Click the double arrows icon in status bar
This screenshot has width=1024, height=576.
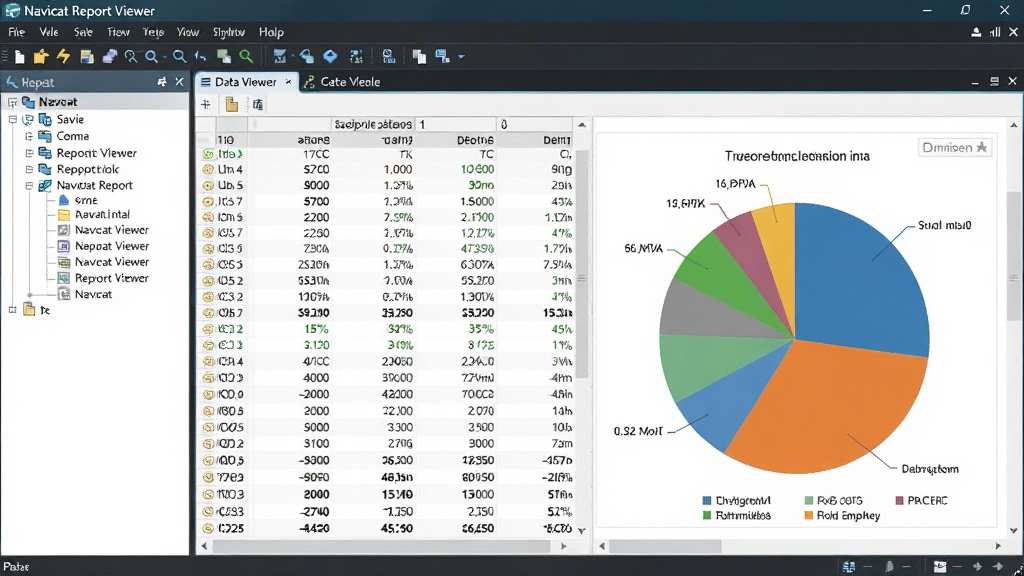(978, 566)
